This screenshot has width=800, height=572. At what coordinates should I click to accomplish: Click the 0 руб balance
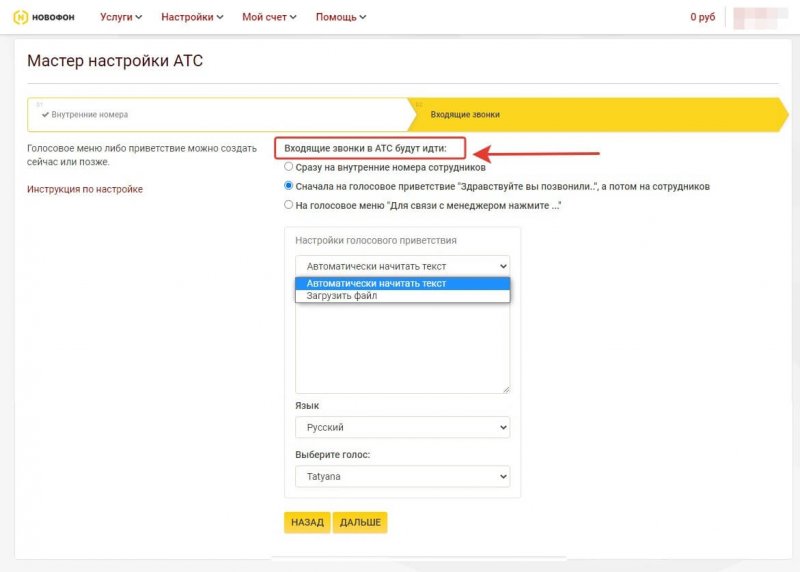[x=703, y=17]
